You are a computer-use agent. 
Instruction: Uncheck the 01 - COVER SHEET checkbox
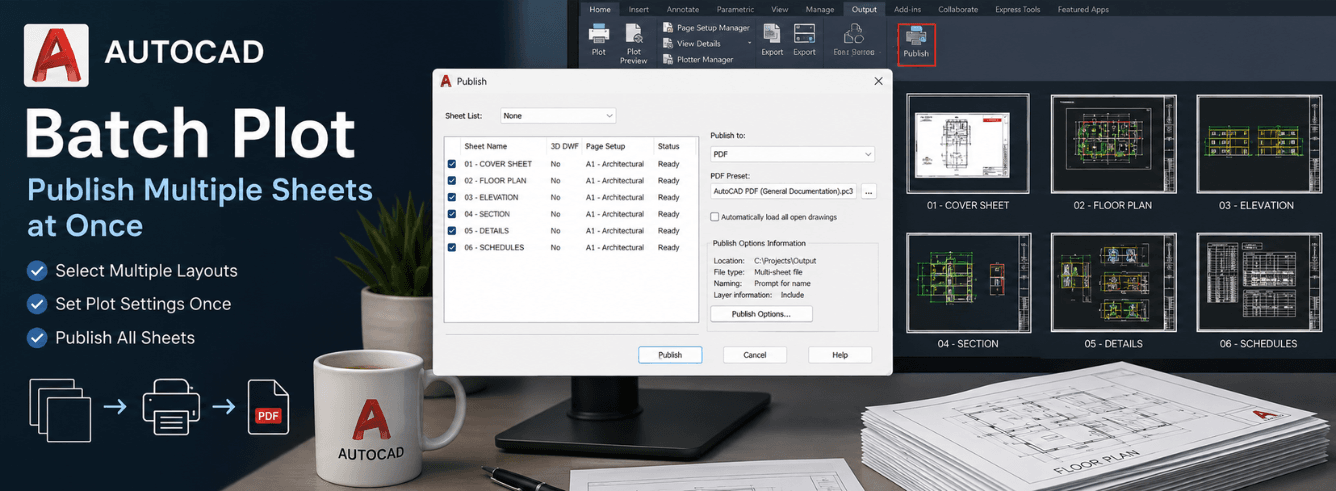click(x=452, y=164)
